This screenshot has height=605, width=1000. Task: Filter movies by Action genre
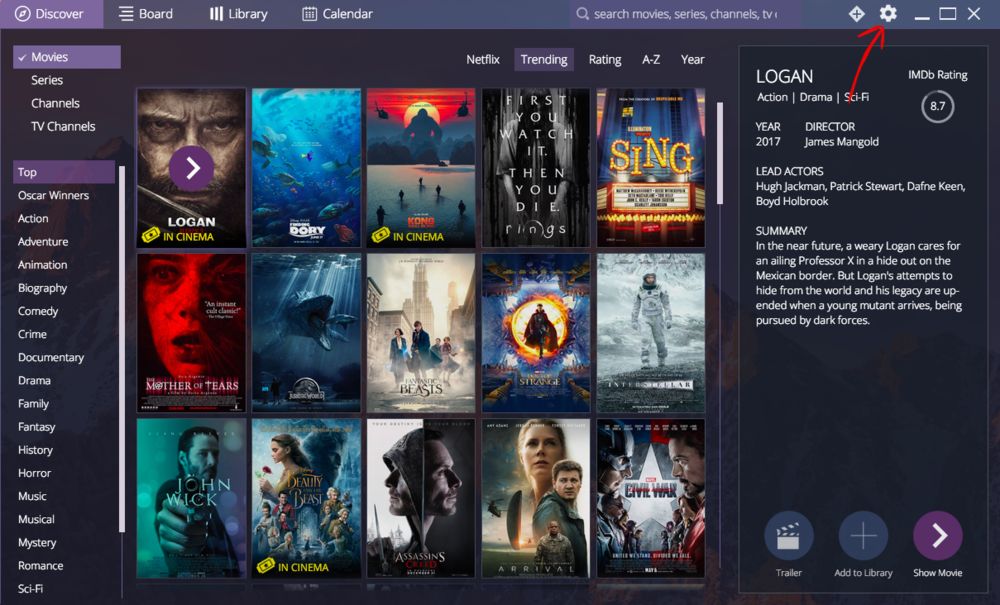pyautogui.click(x=33, y=218)
